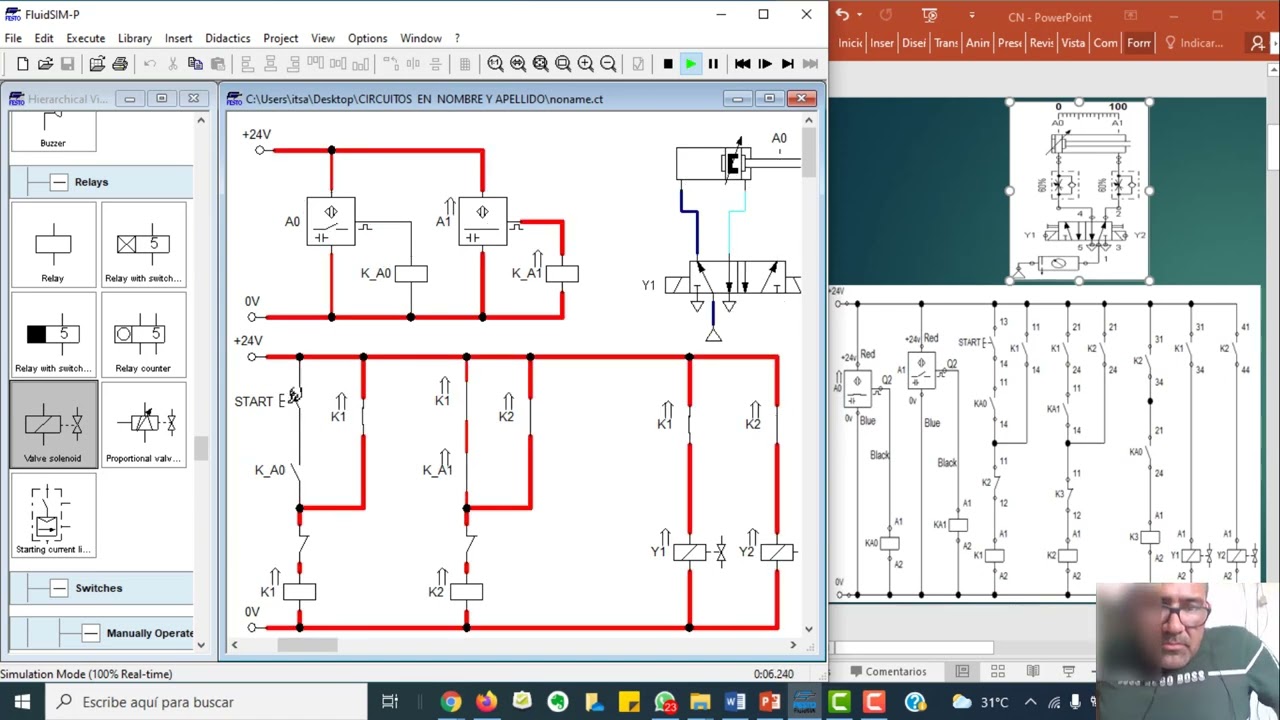The width and height of the screenshot is (1280, 720).
Task: Click the K2 relay coil in circuit
Action: [x=466, y=592]
